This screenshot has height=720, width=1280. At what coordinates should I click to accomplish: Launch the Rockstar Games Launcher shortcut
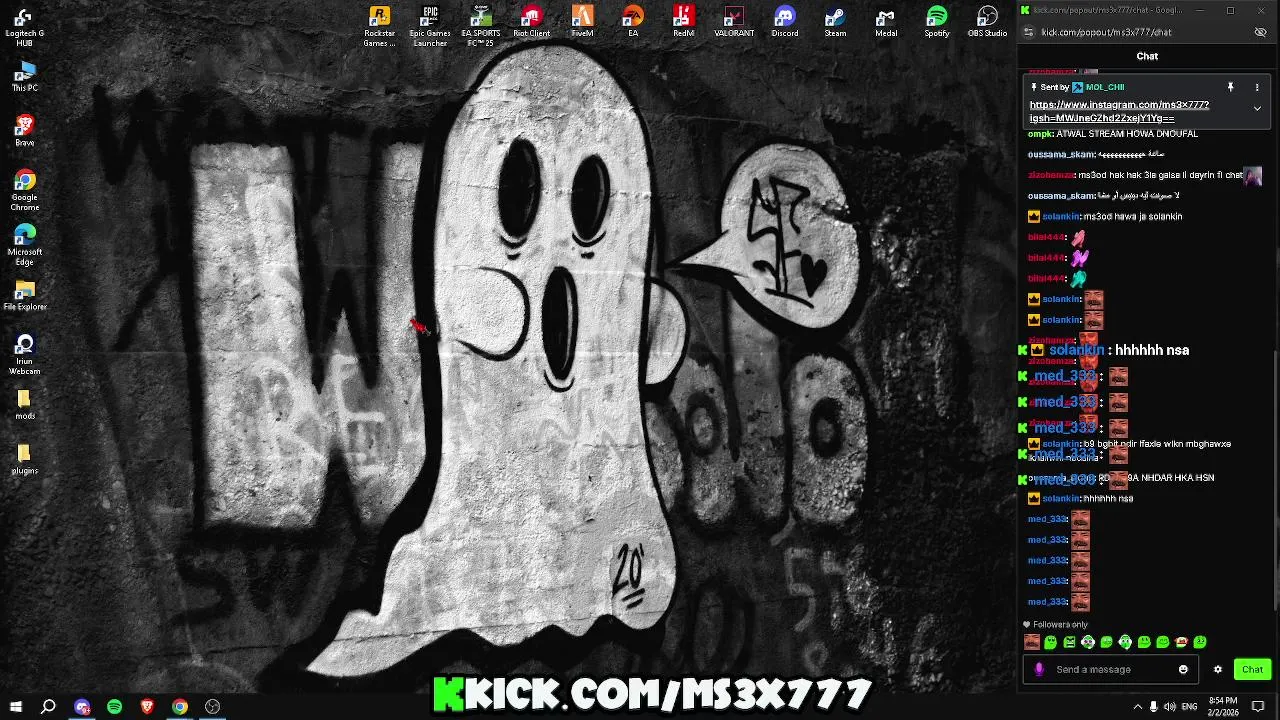tap(379, 26)
